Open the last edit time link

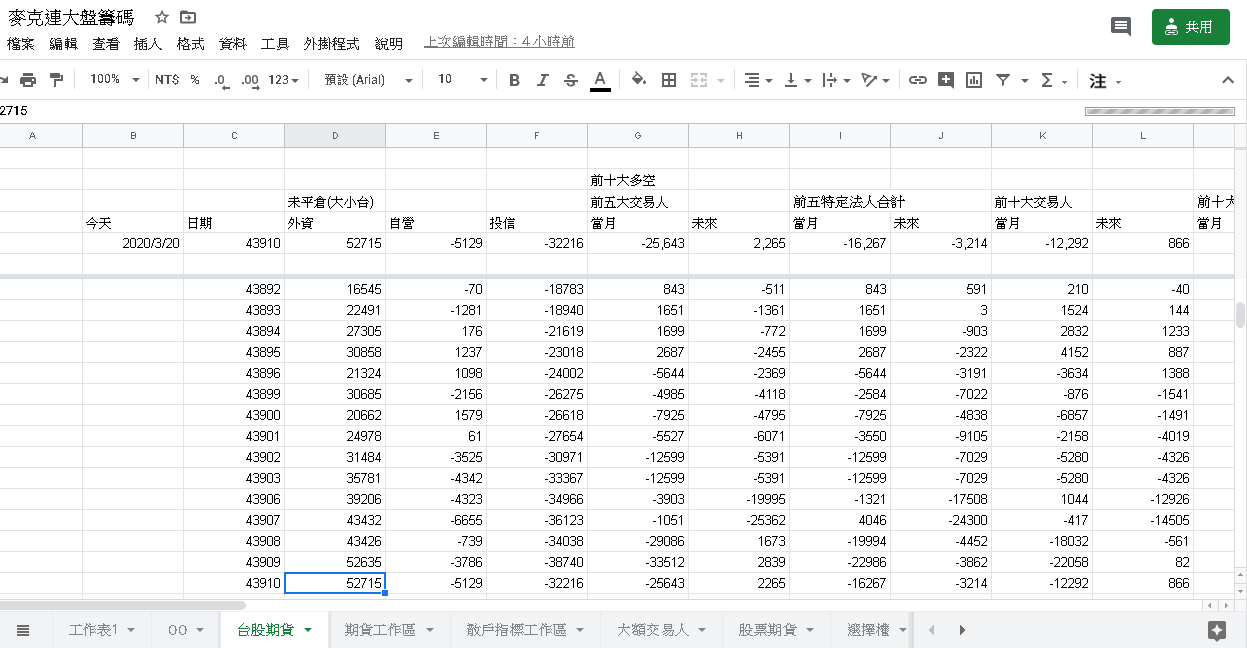(x=499, y=42)
